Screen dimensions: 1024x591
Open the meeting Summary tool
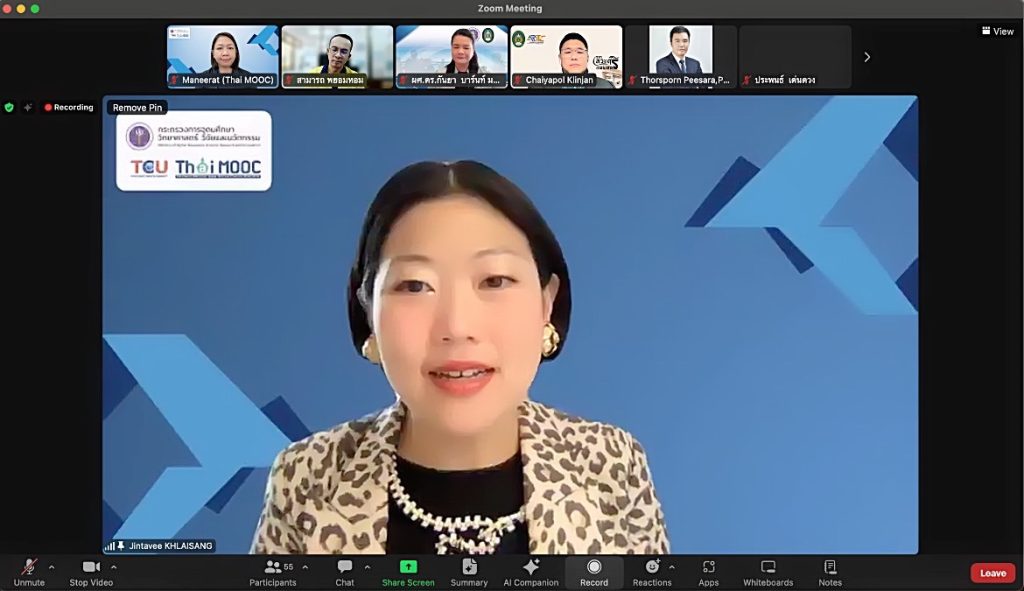click(x=469, y=573)
